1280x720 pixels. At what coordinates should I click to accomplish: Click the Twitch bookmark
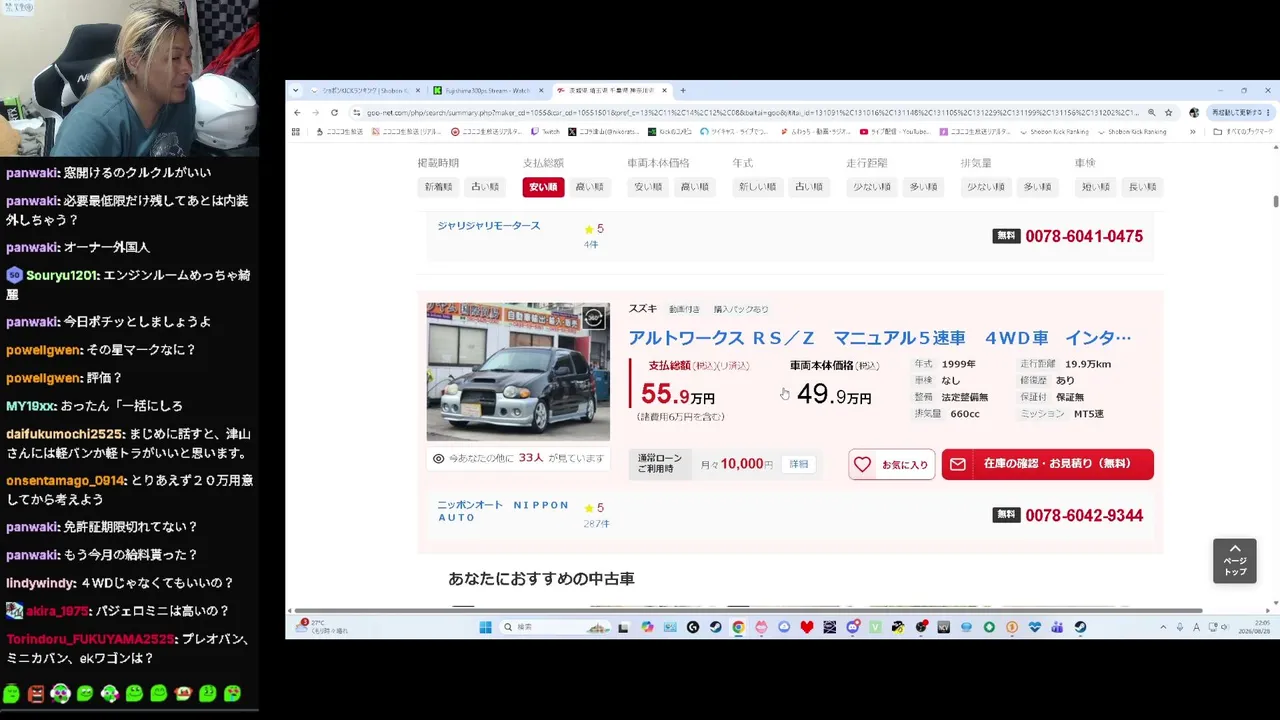click(x=546, y=131)
